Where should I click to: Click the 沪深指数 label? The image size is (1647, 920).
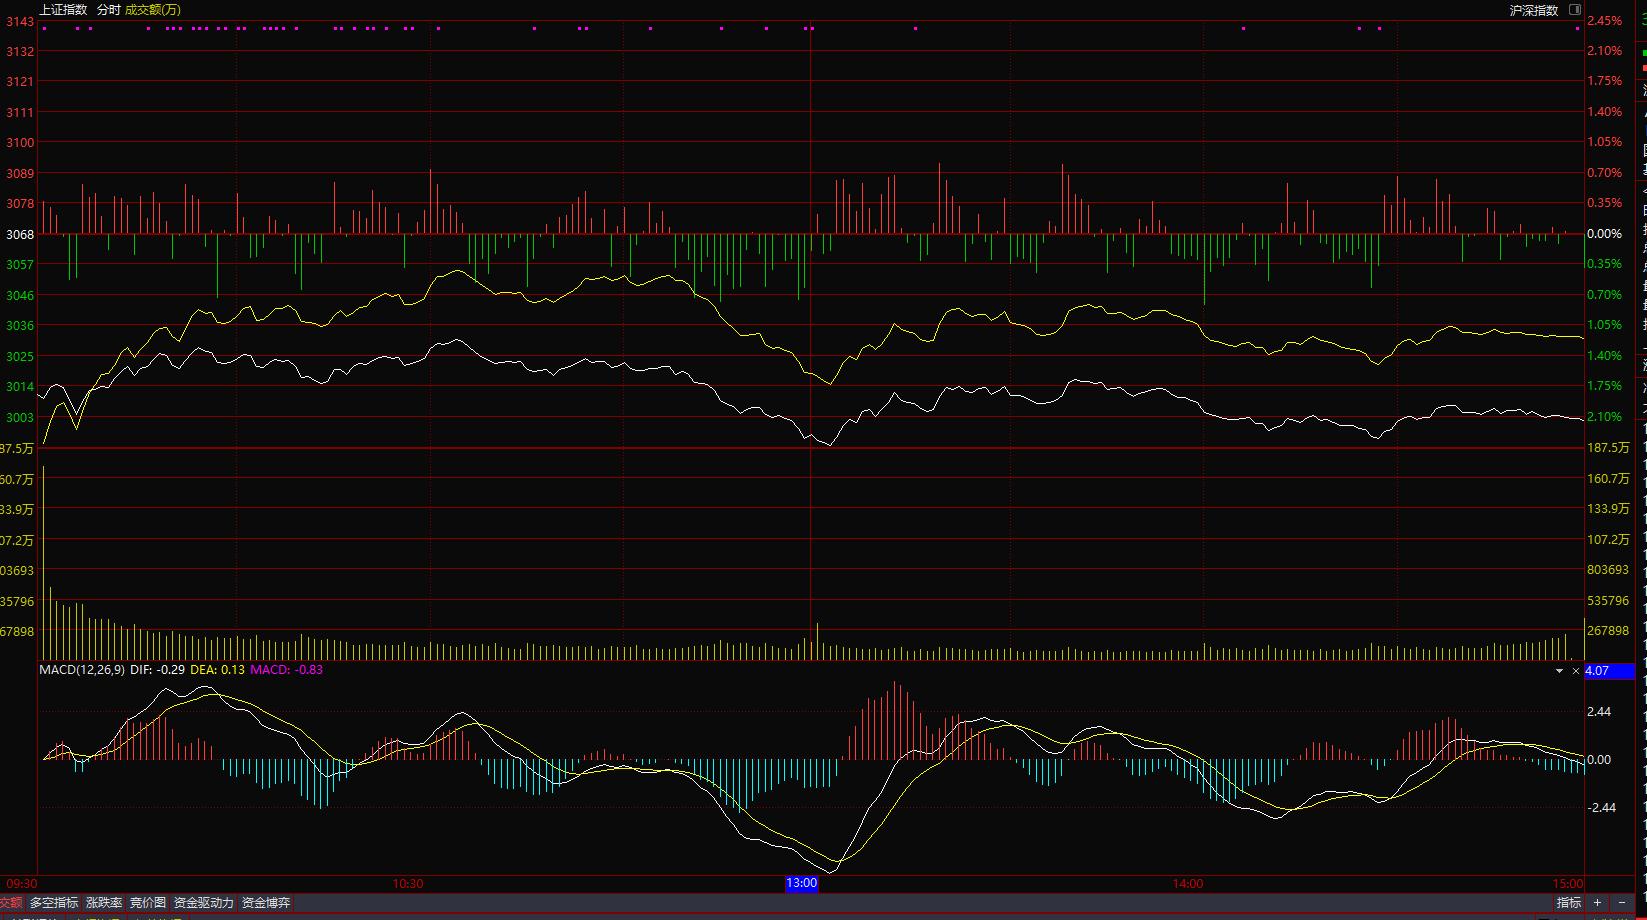coord(1534,10)
